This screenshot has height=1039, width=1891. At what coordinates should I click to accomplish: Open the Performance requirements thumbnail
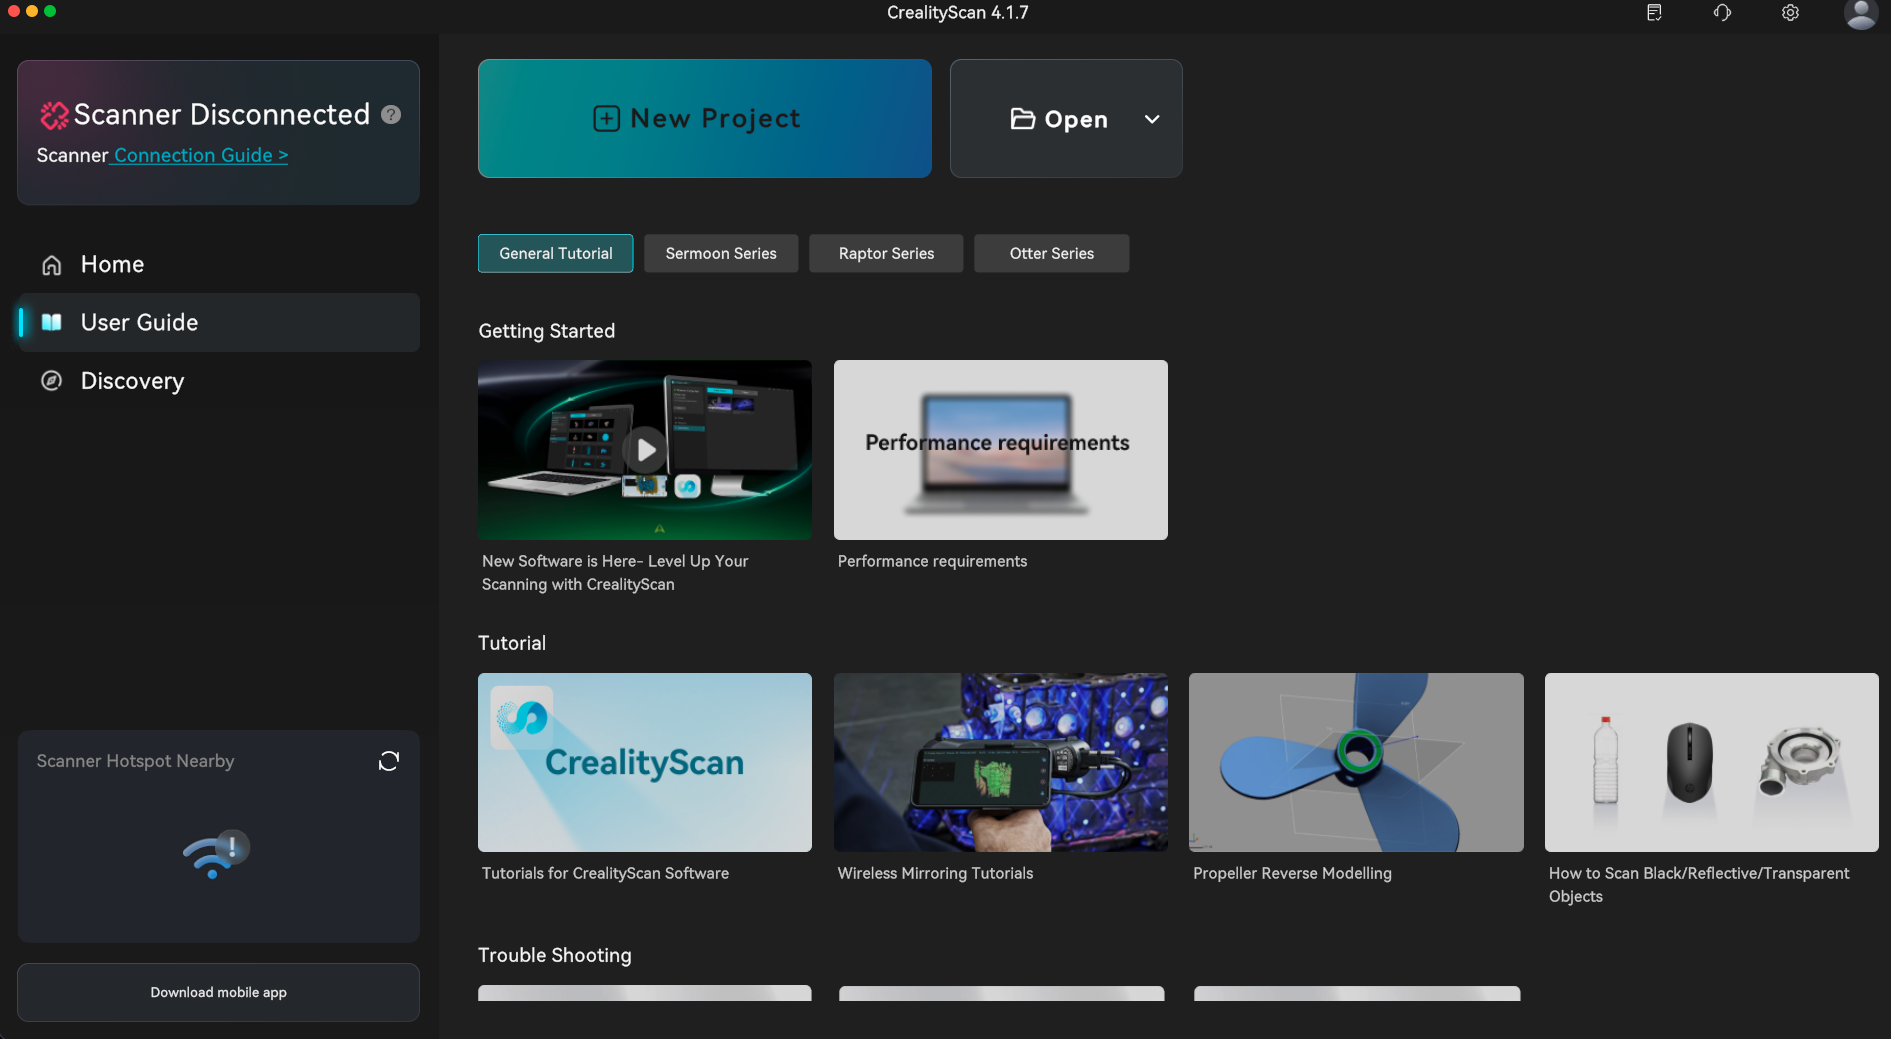coord(999,449)
